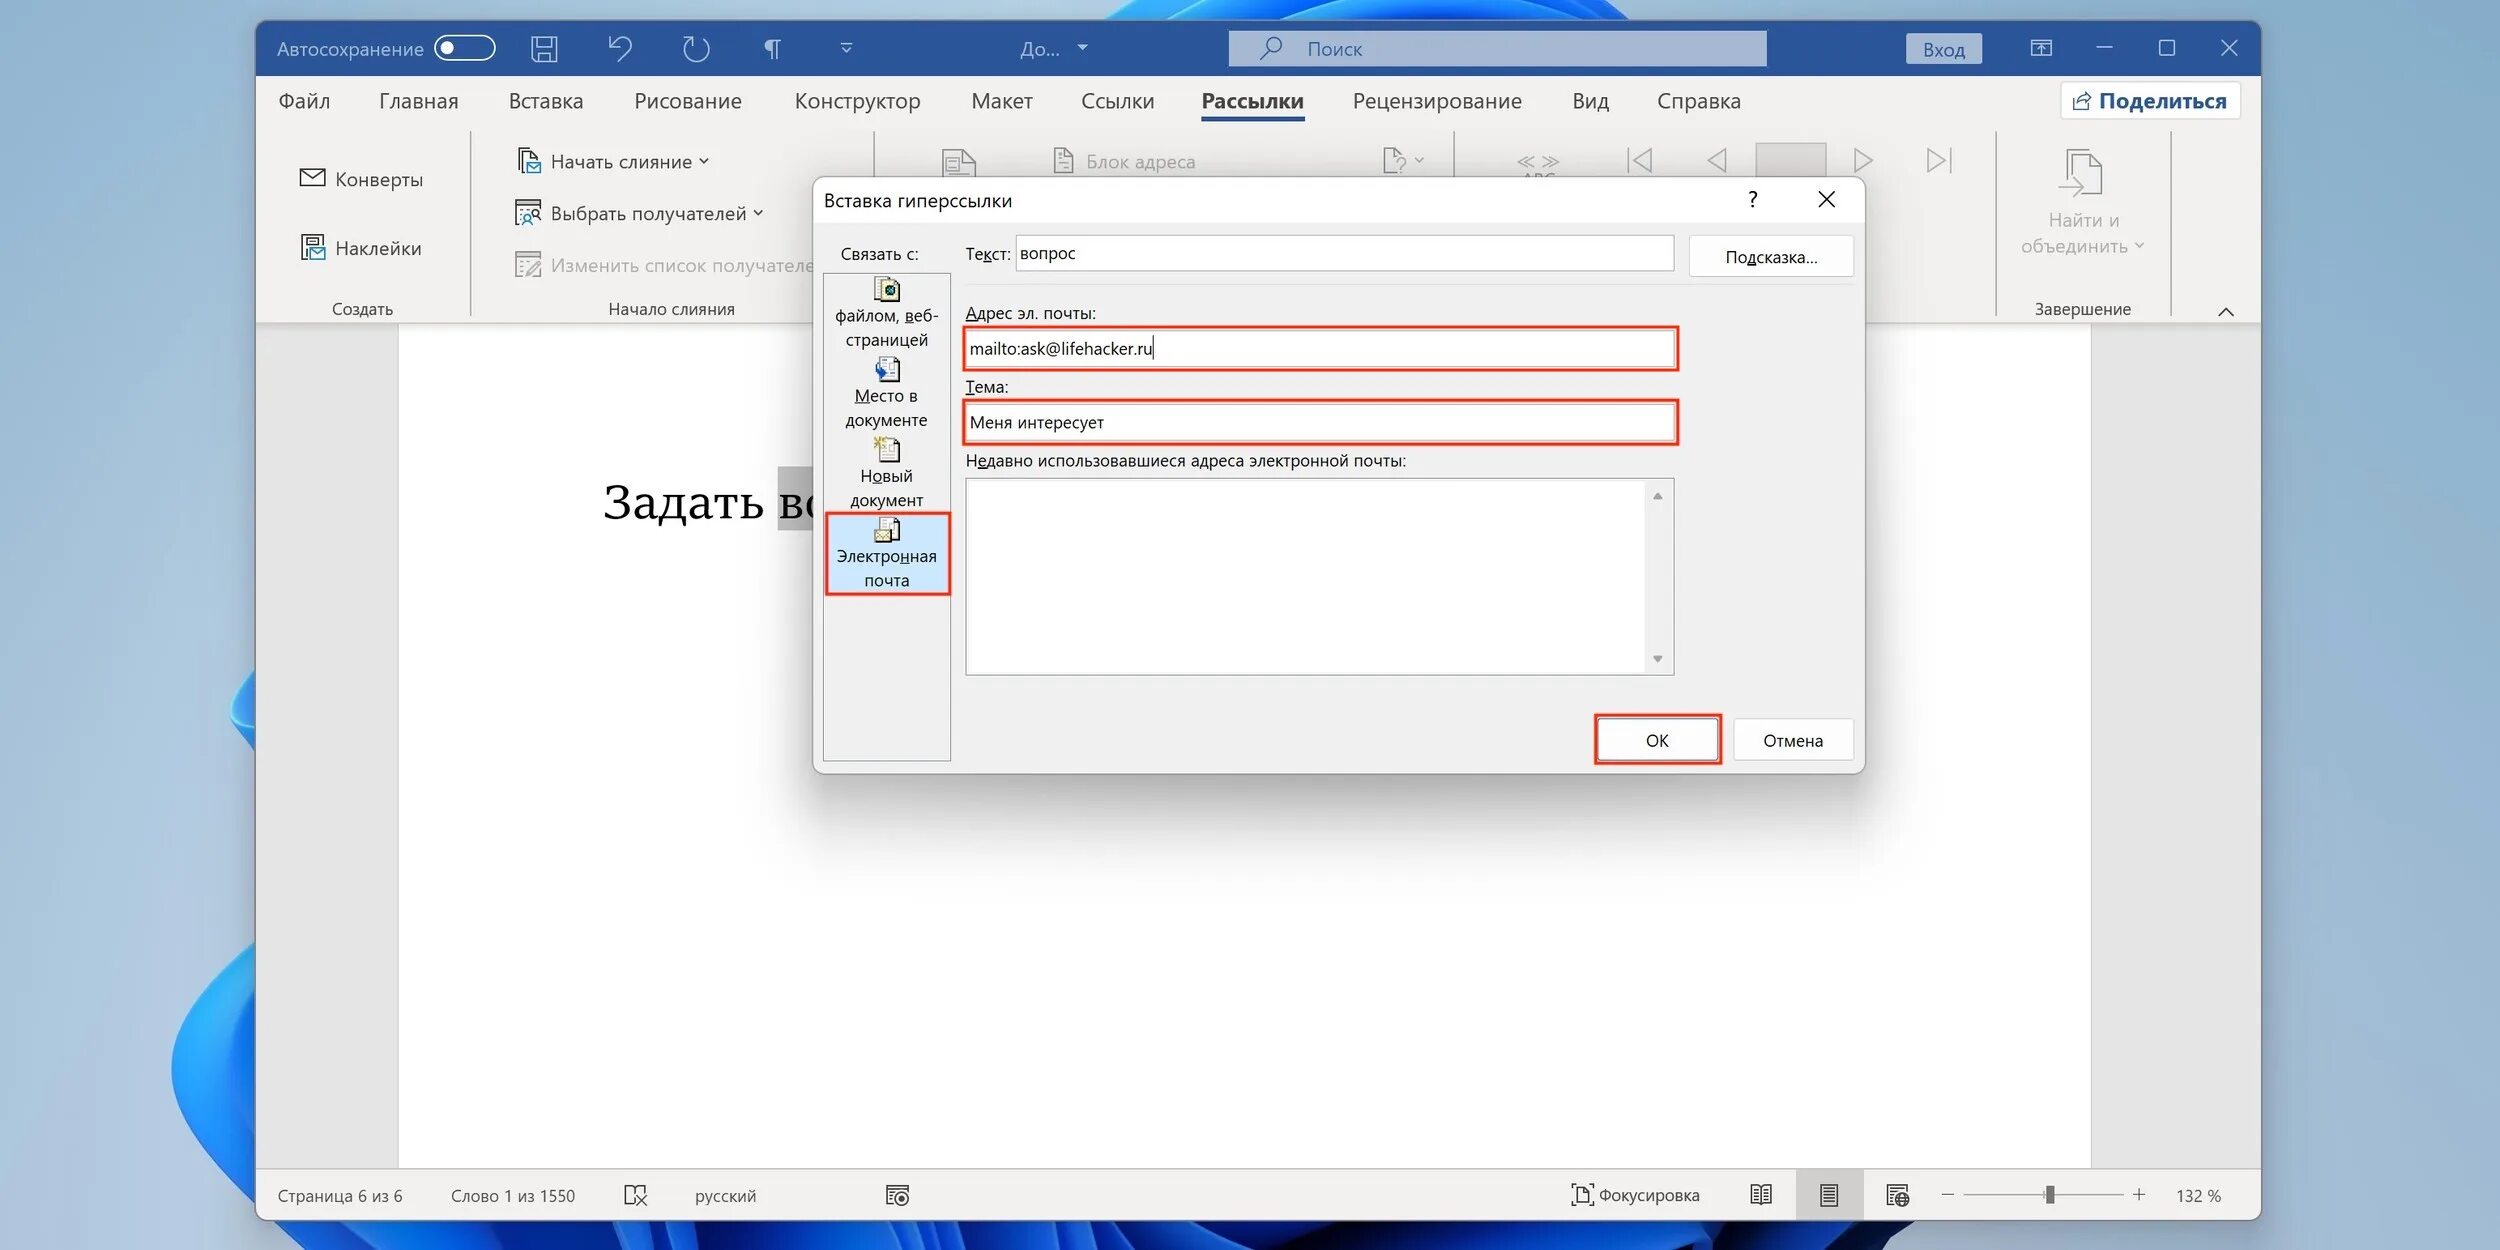
Task: Click the zoom slider handle
Action: [2049, 1195]
